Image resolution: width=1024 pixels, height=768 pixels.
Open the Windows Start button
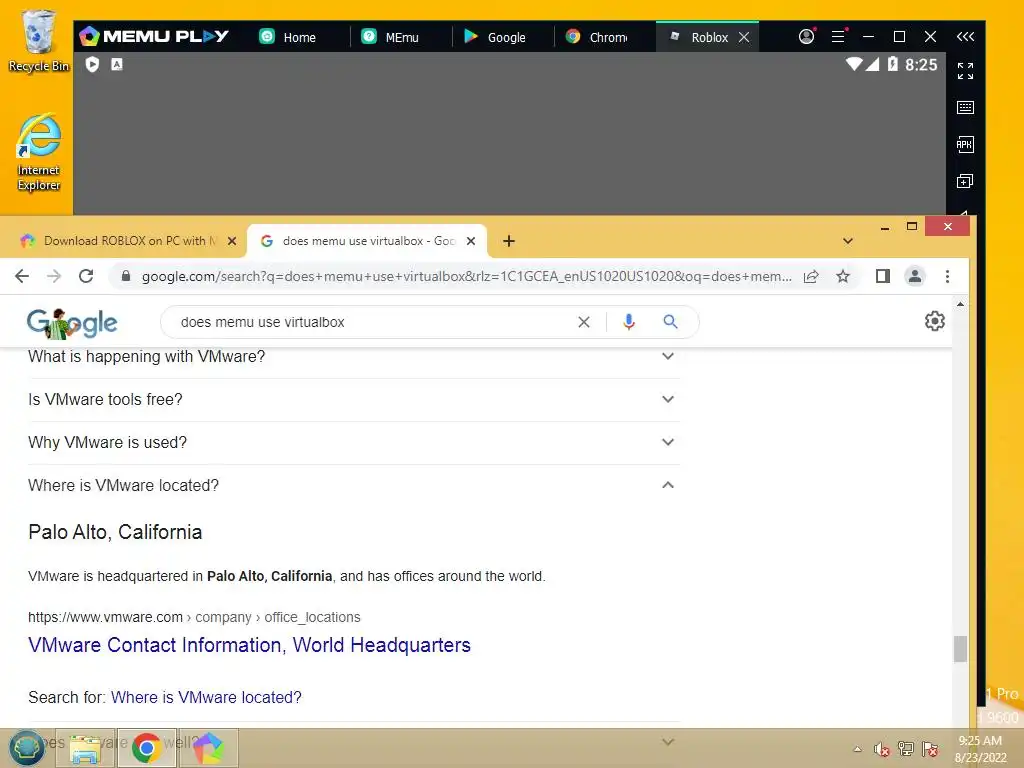(x=26, y=748)
